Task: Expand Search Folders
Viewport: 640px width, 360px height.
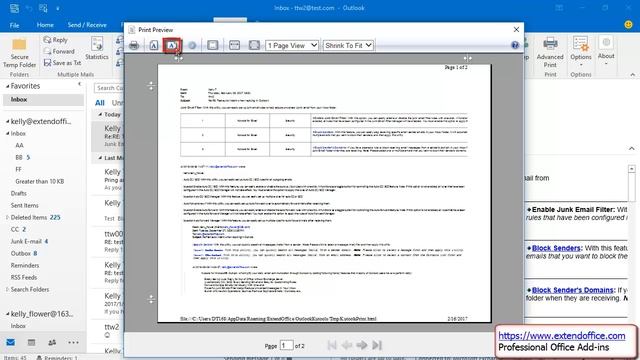Action: (x=7, y=289)
